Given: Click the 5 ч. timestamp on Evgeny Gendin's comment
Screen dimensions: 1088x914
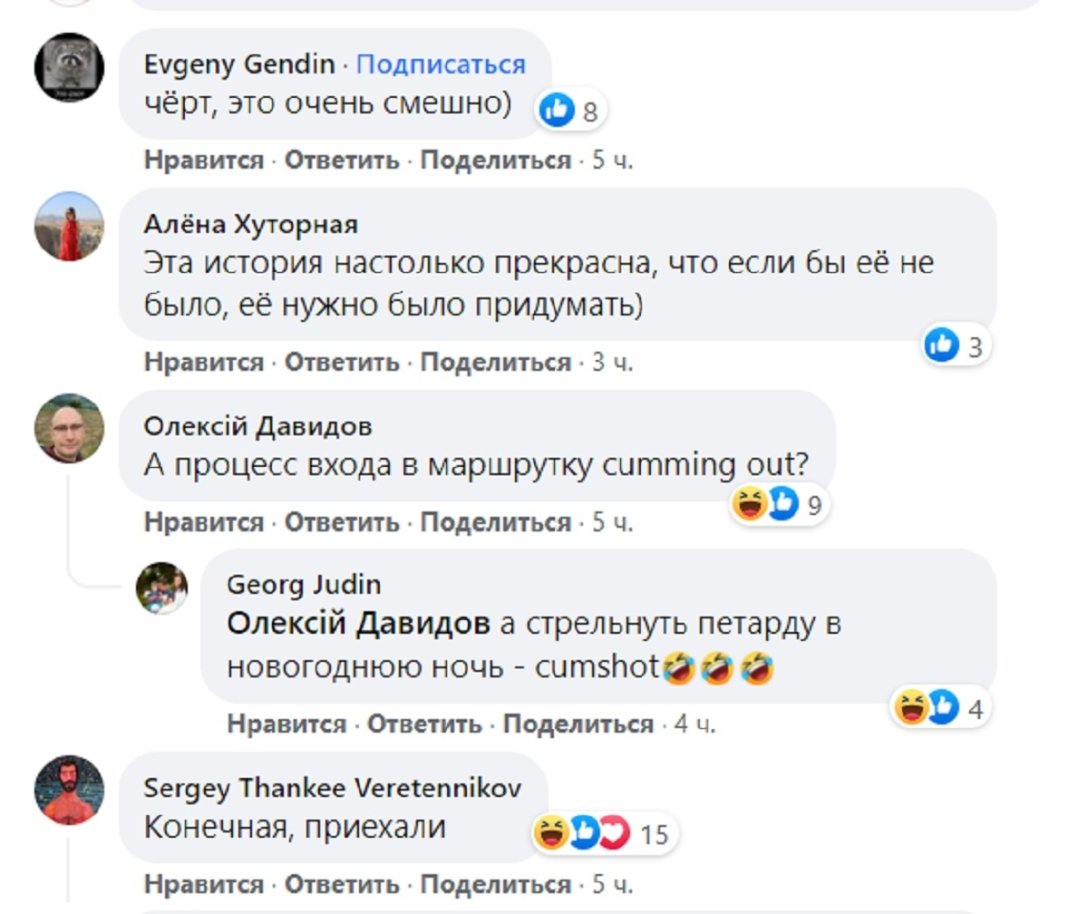Looking at the screenshot, I should [x=610, y=156].
